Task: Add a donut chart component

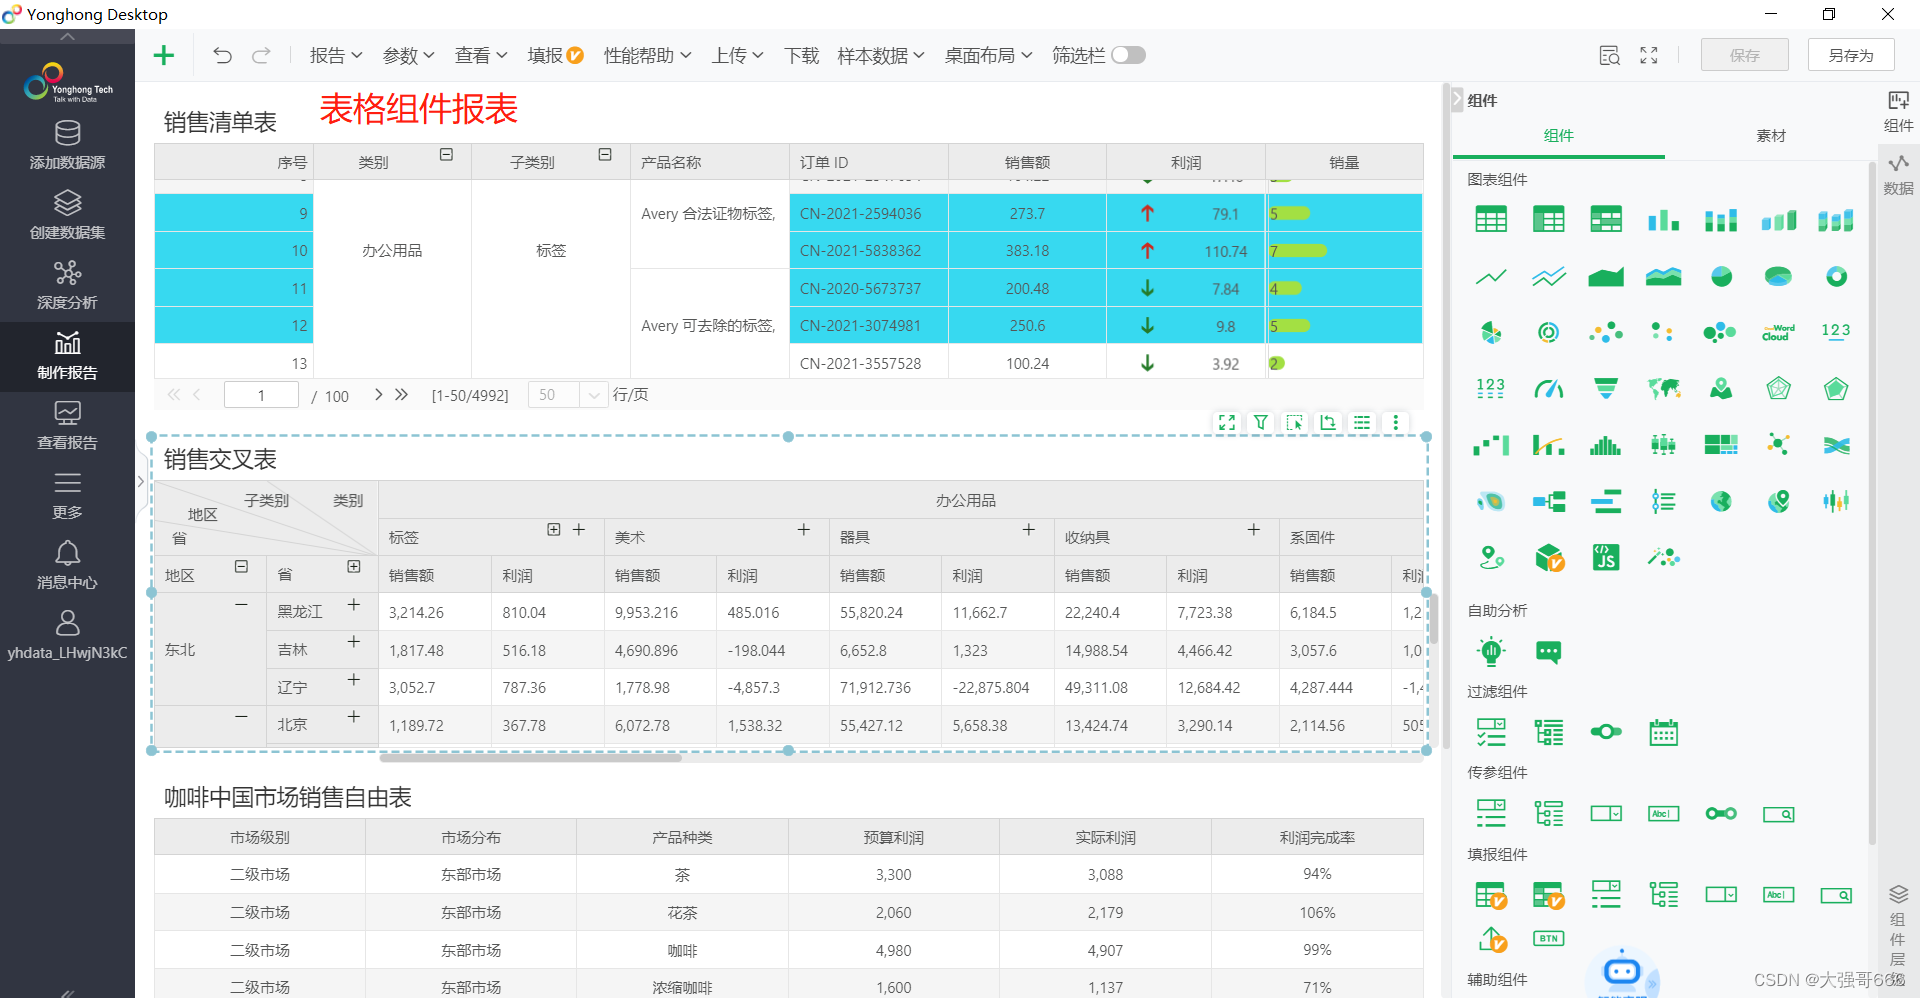Action: (x=1836, y=276)
